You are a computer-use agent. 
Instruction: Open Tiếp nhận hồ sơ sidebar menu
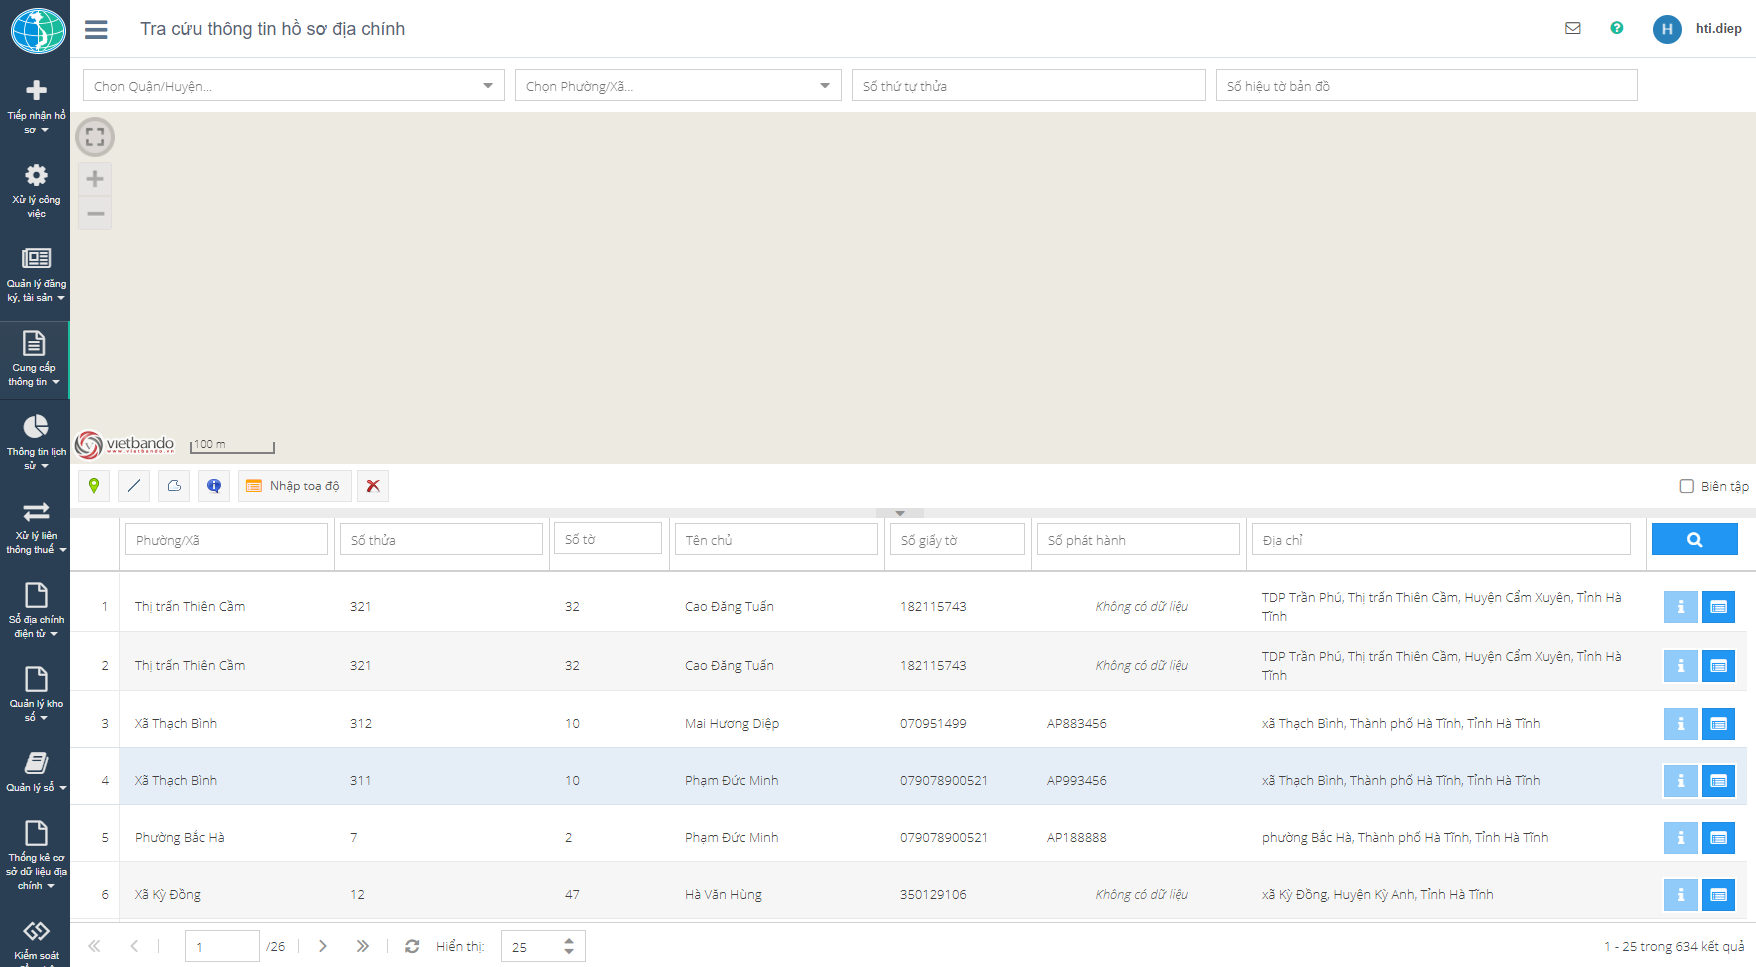coord(36,106)
